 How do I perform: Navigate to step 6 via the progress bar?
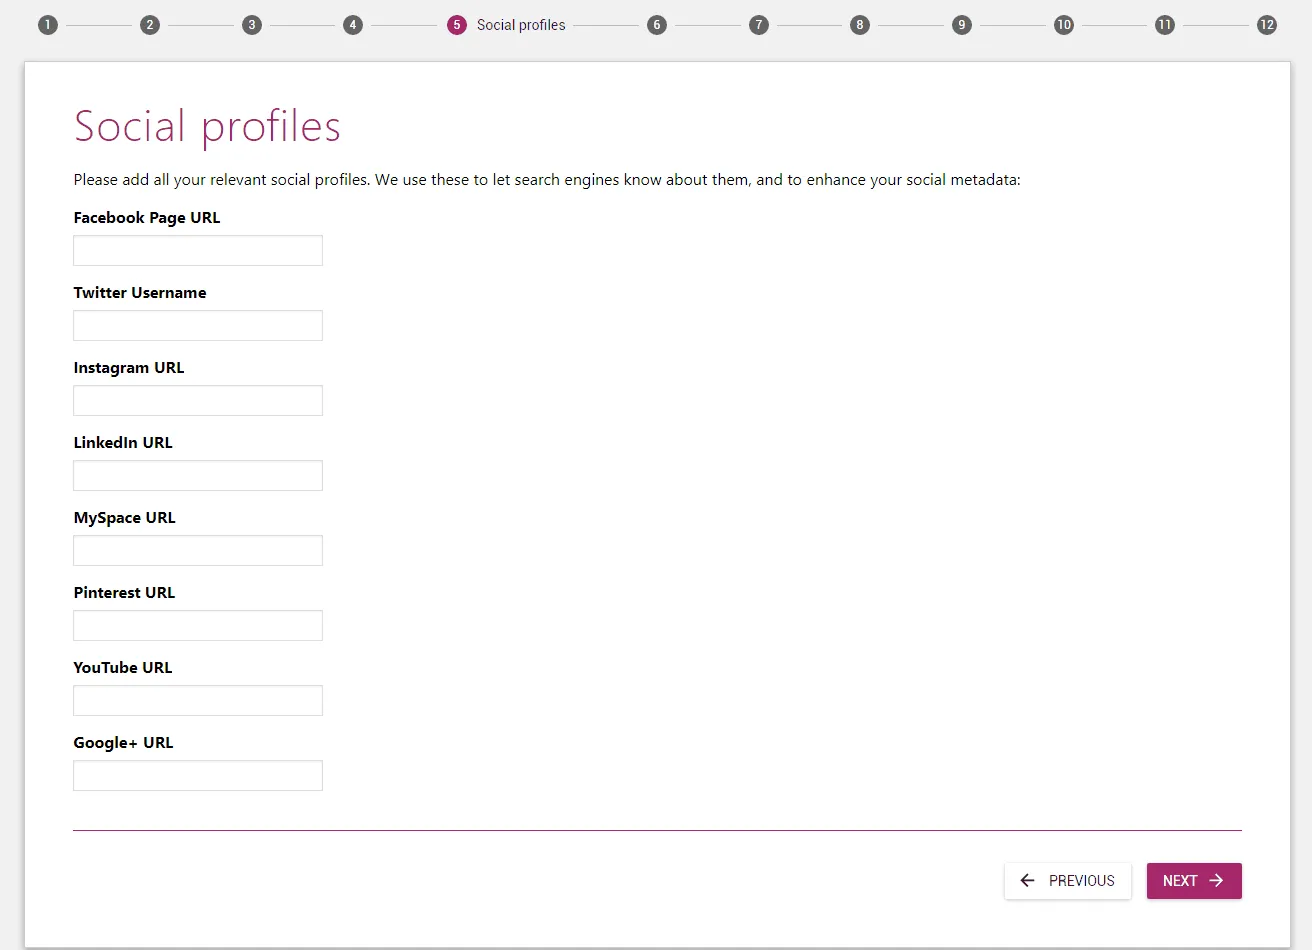click(657, 24)
